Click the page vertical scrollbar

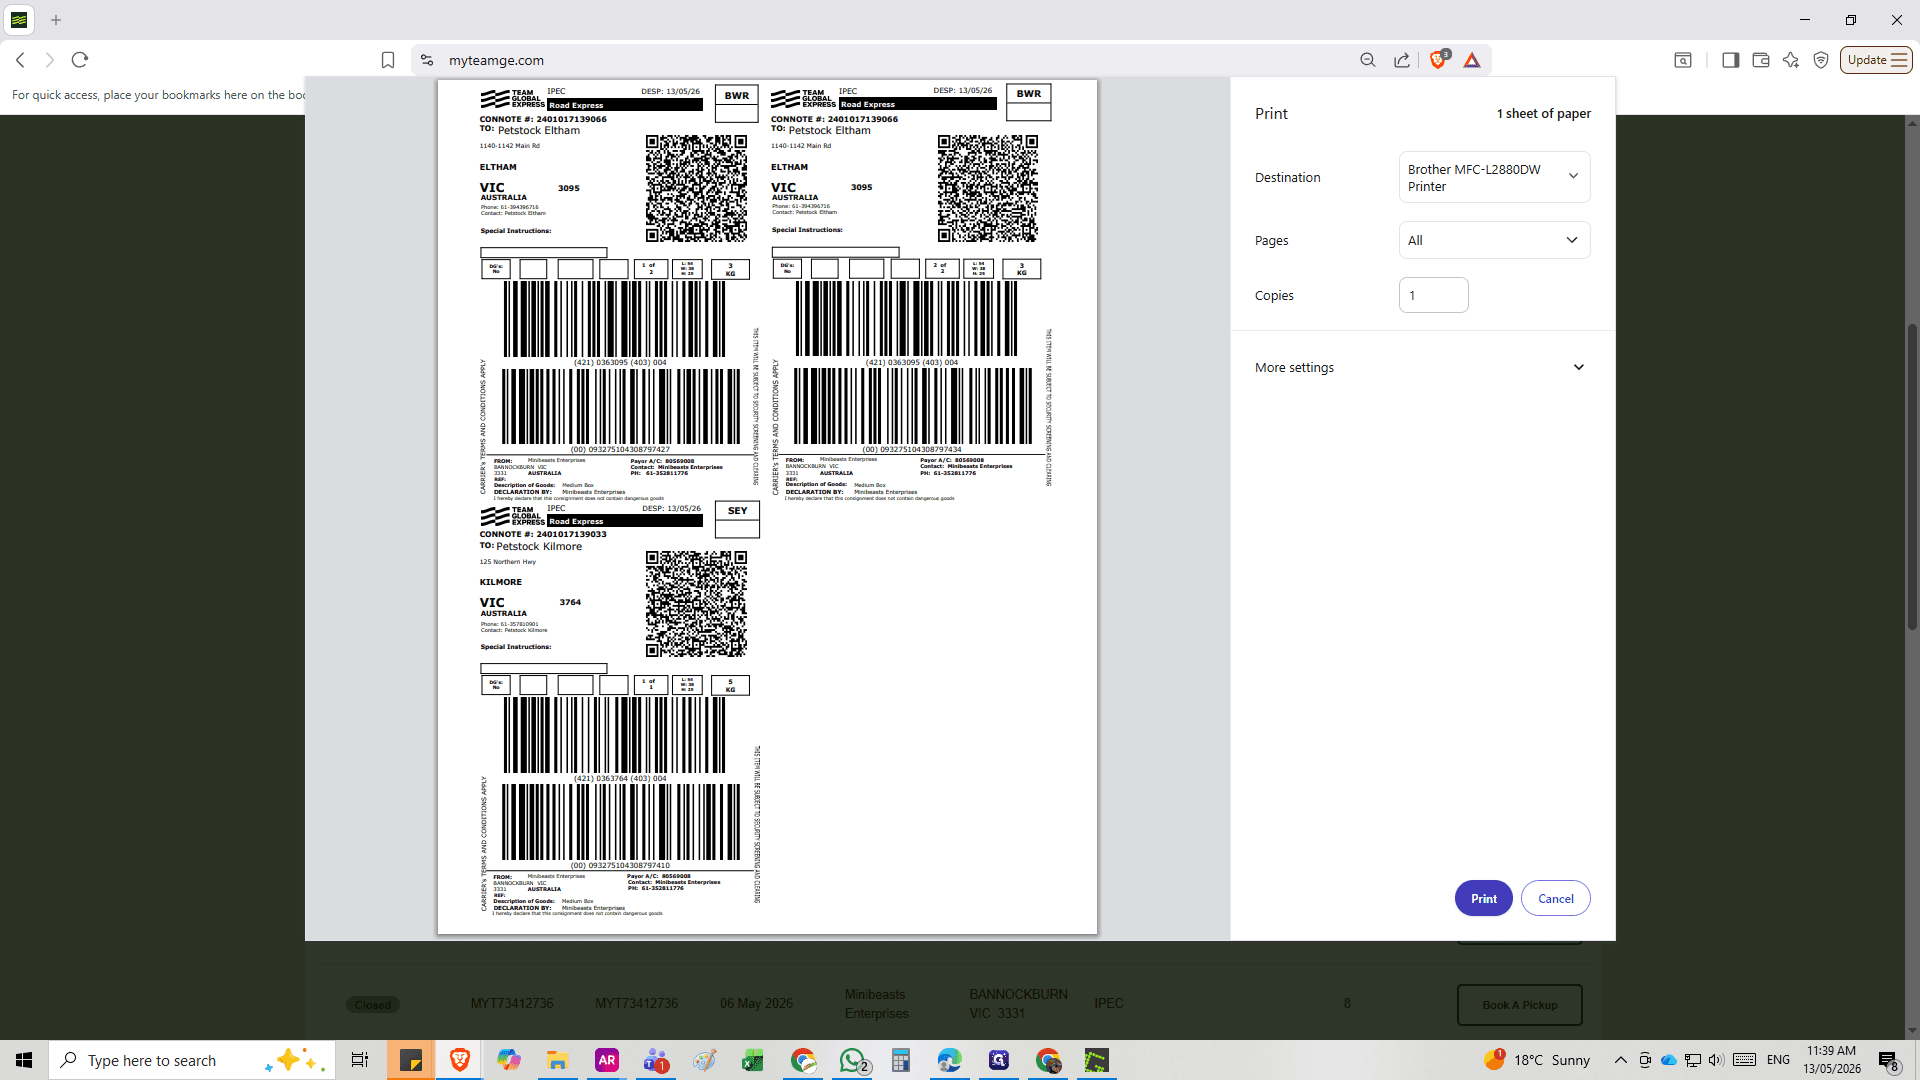pyautogui.click(x=1912, y=478)
